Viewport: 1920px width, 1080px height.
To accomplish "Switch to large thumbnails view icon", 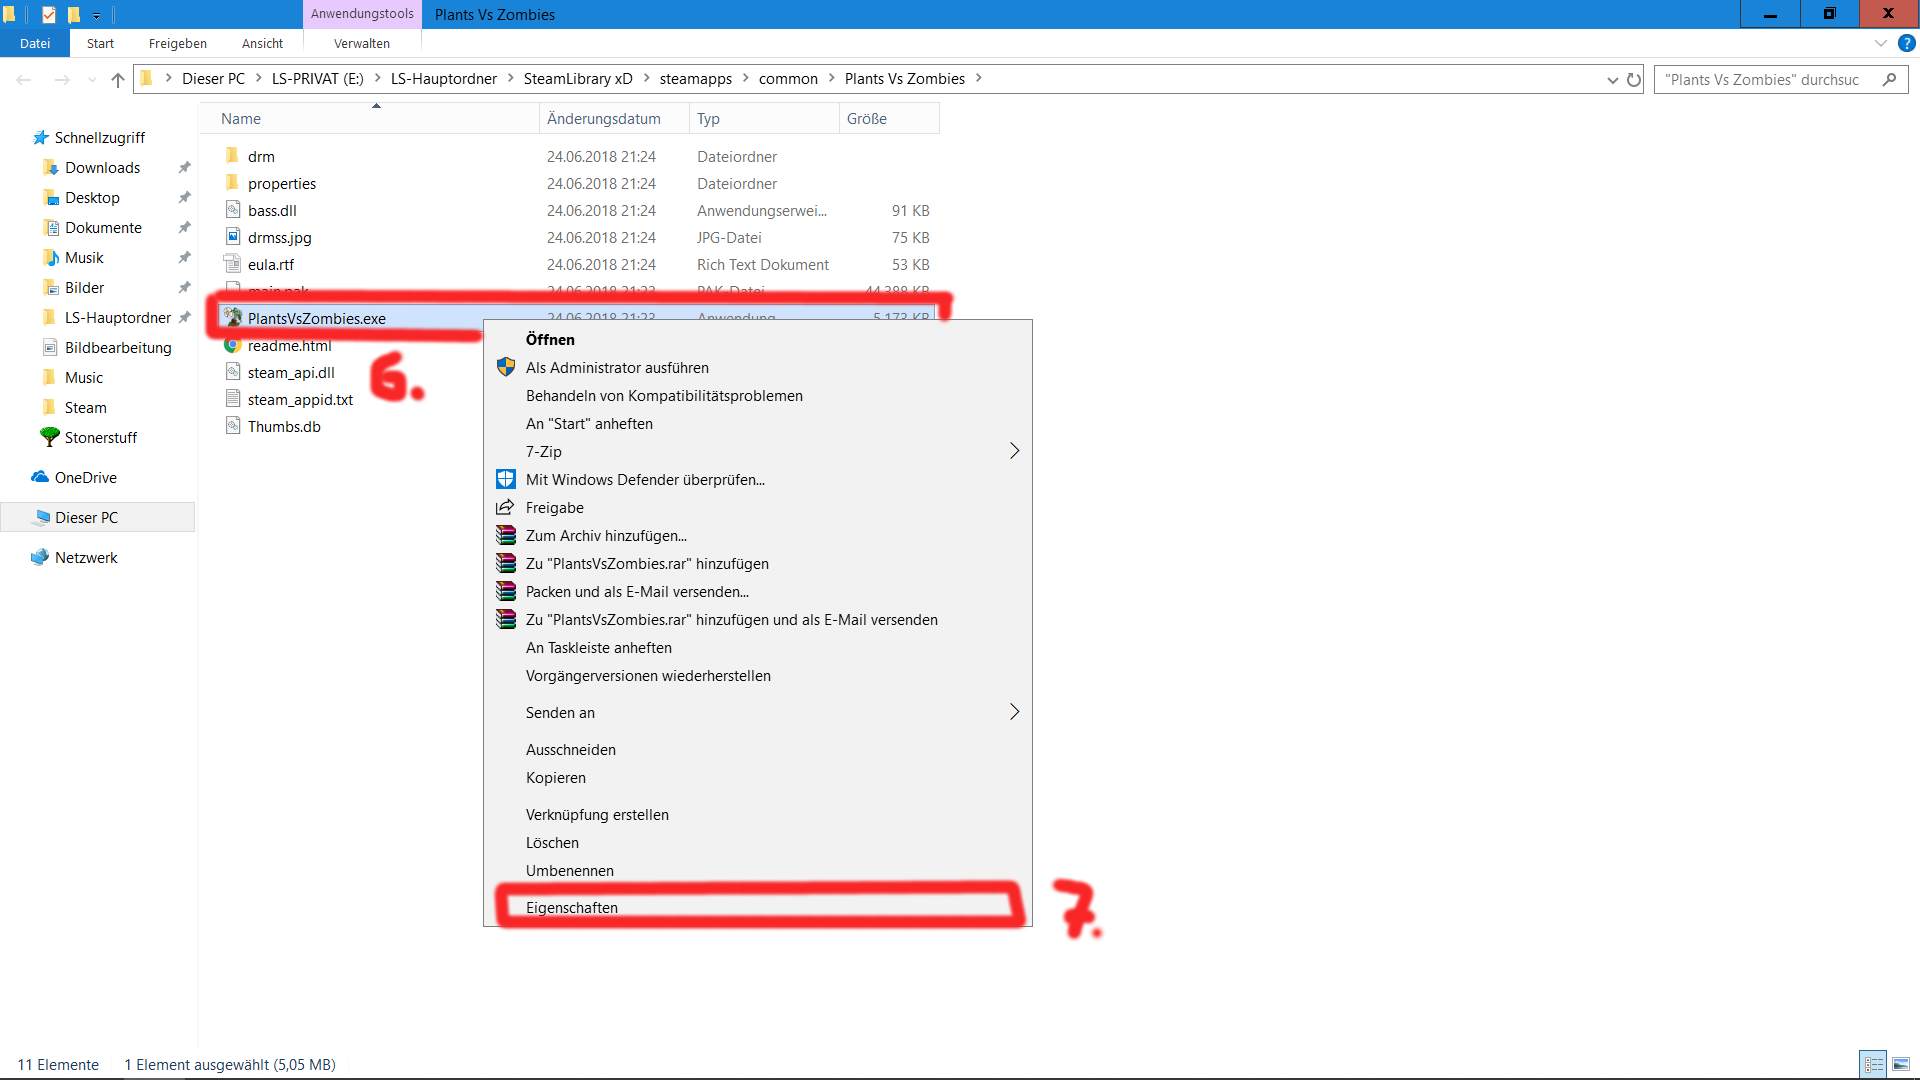I will (x=1901, y=1065).
